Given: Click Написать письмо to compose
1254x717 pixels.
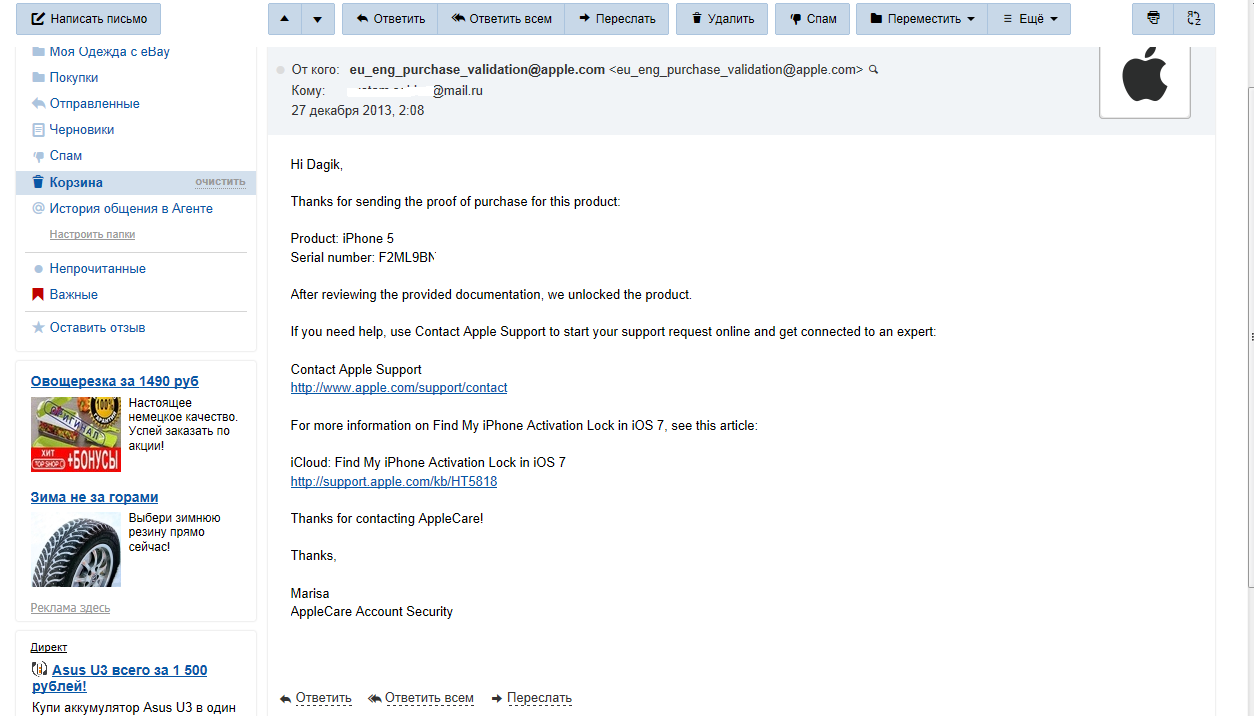Looking at the screenshot, I should [88, 19].
